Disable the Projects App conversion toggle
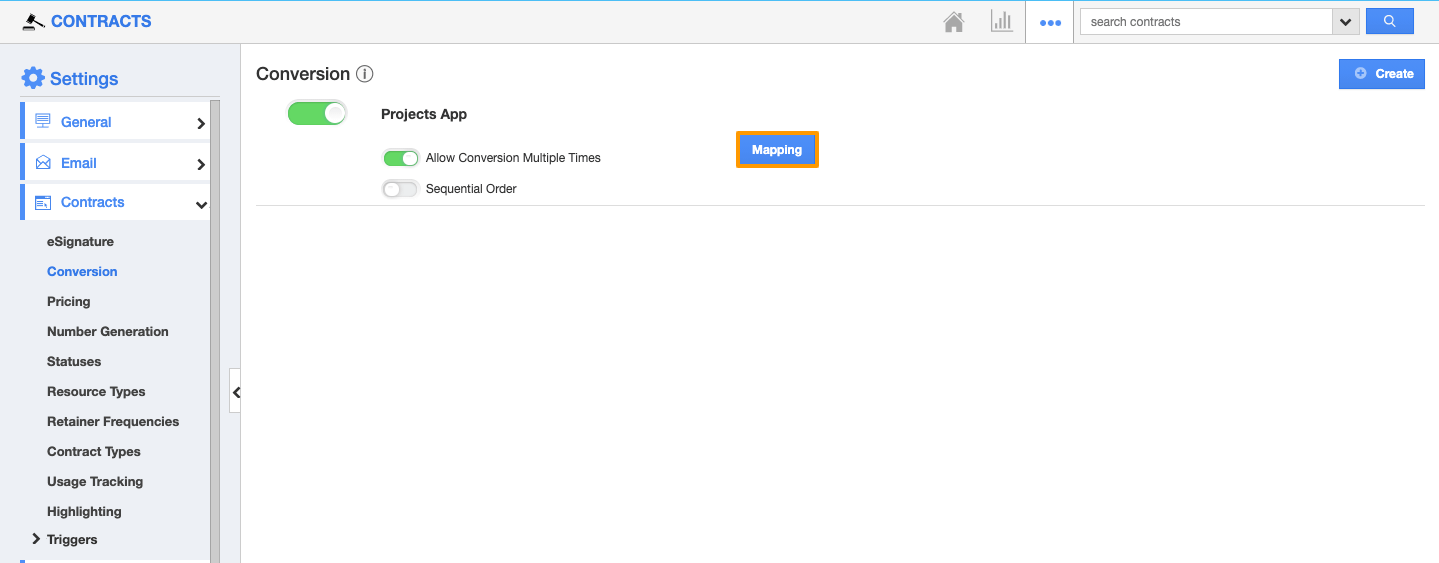 [316, 113]
